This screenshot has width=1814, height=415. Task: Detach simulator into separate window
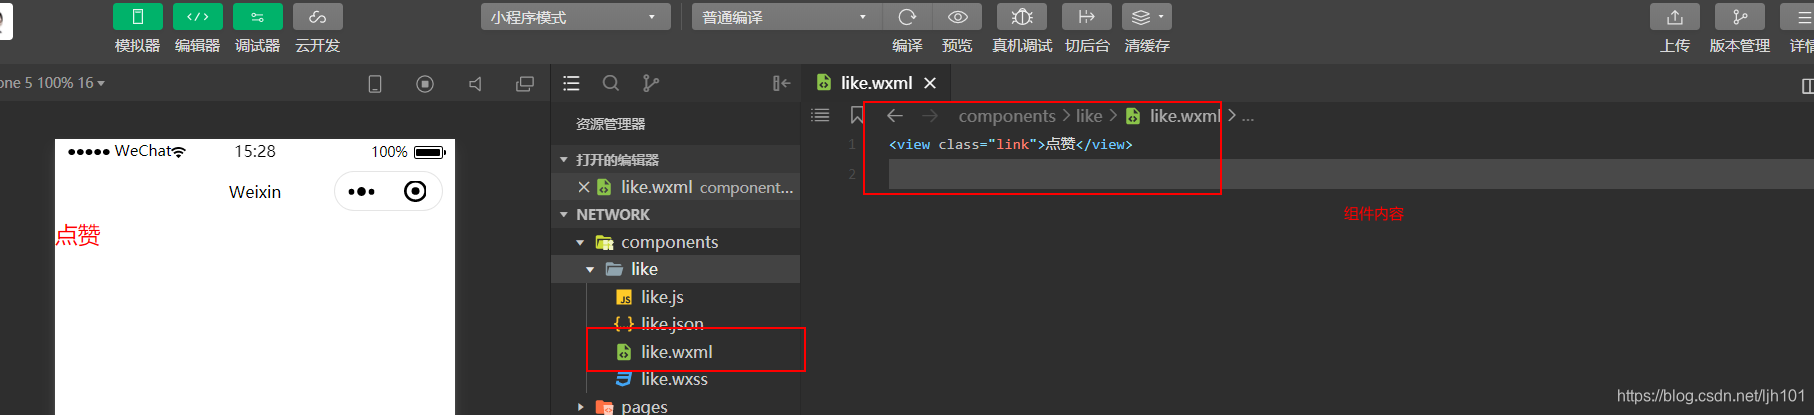pos(525,84)
